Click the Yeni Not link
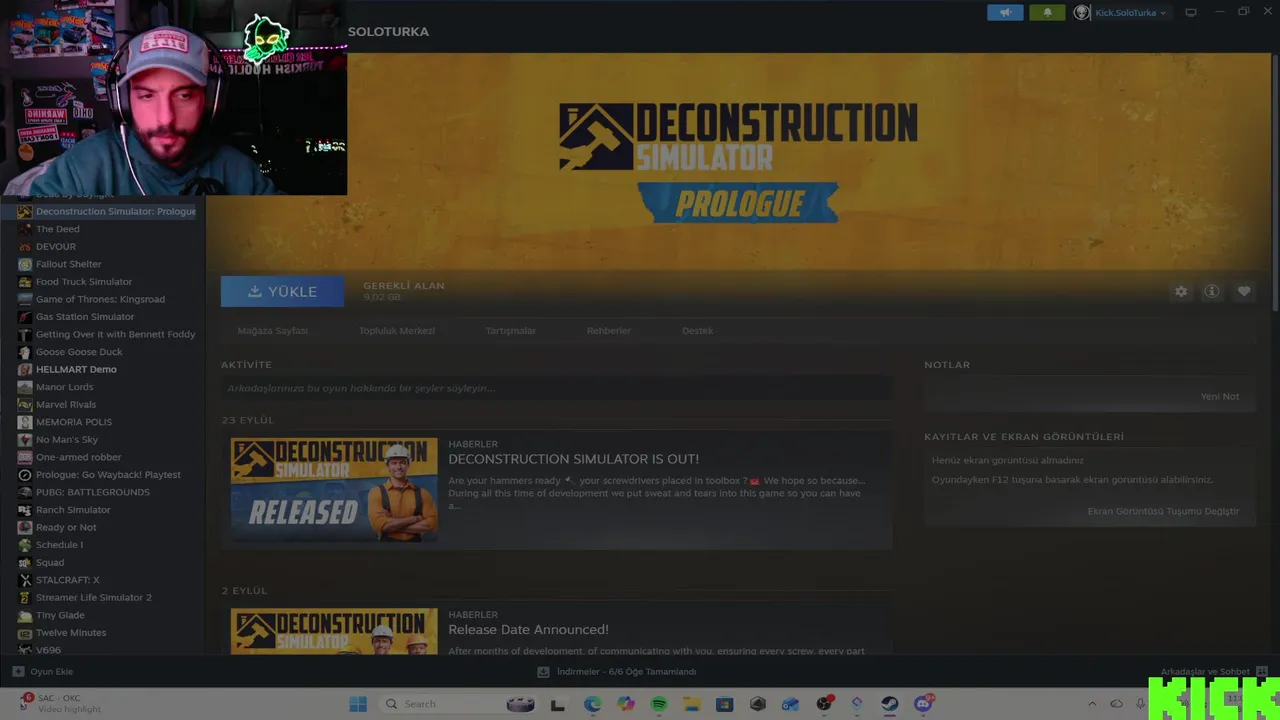Screen dimensions: 1280x720 (1219, 396)
